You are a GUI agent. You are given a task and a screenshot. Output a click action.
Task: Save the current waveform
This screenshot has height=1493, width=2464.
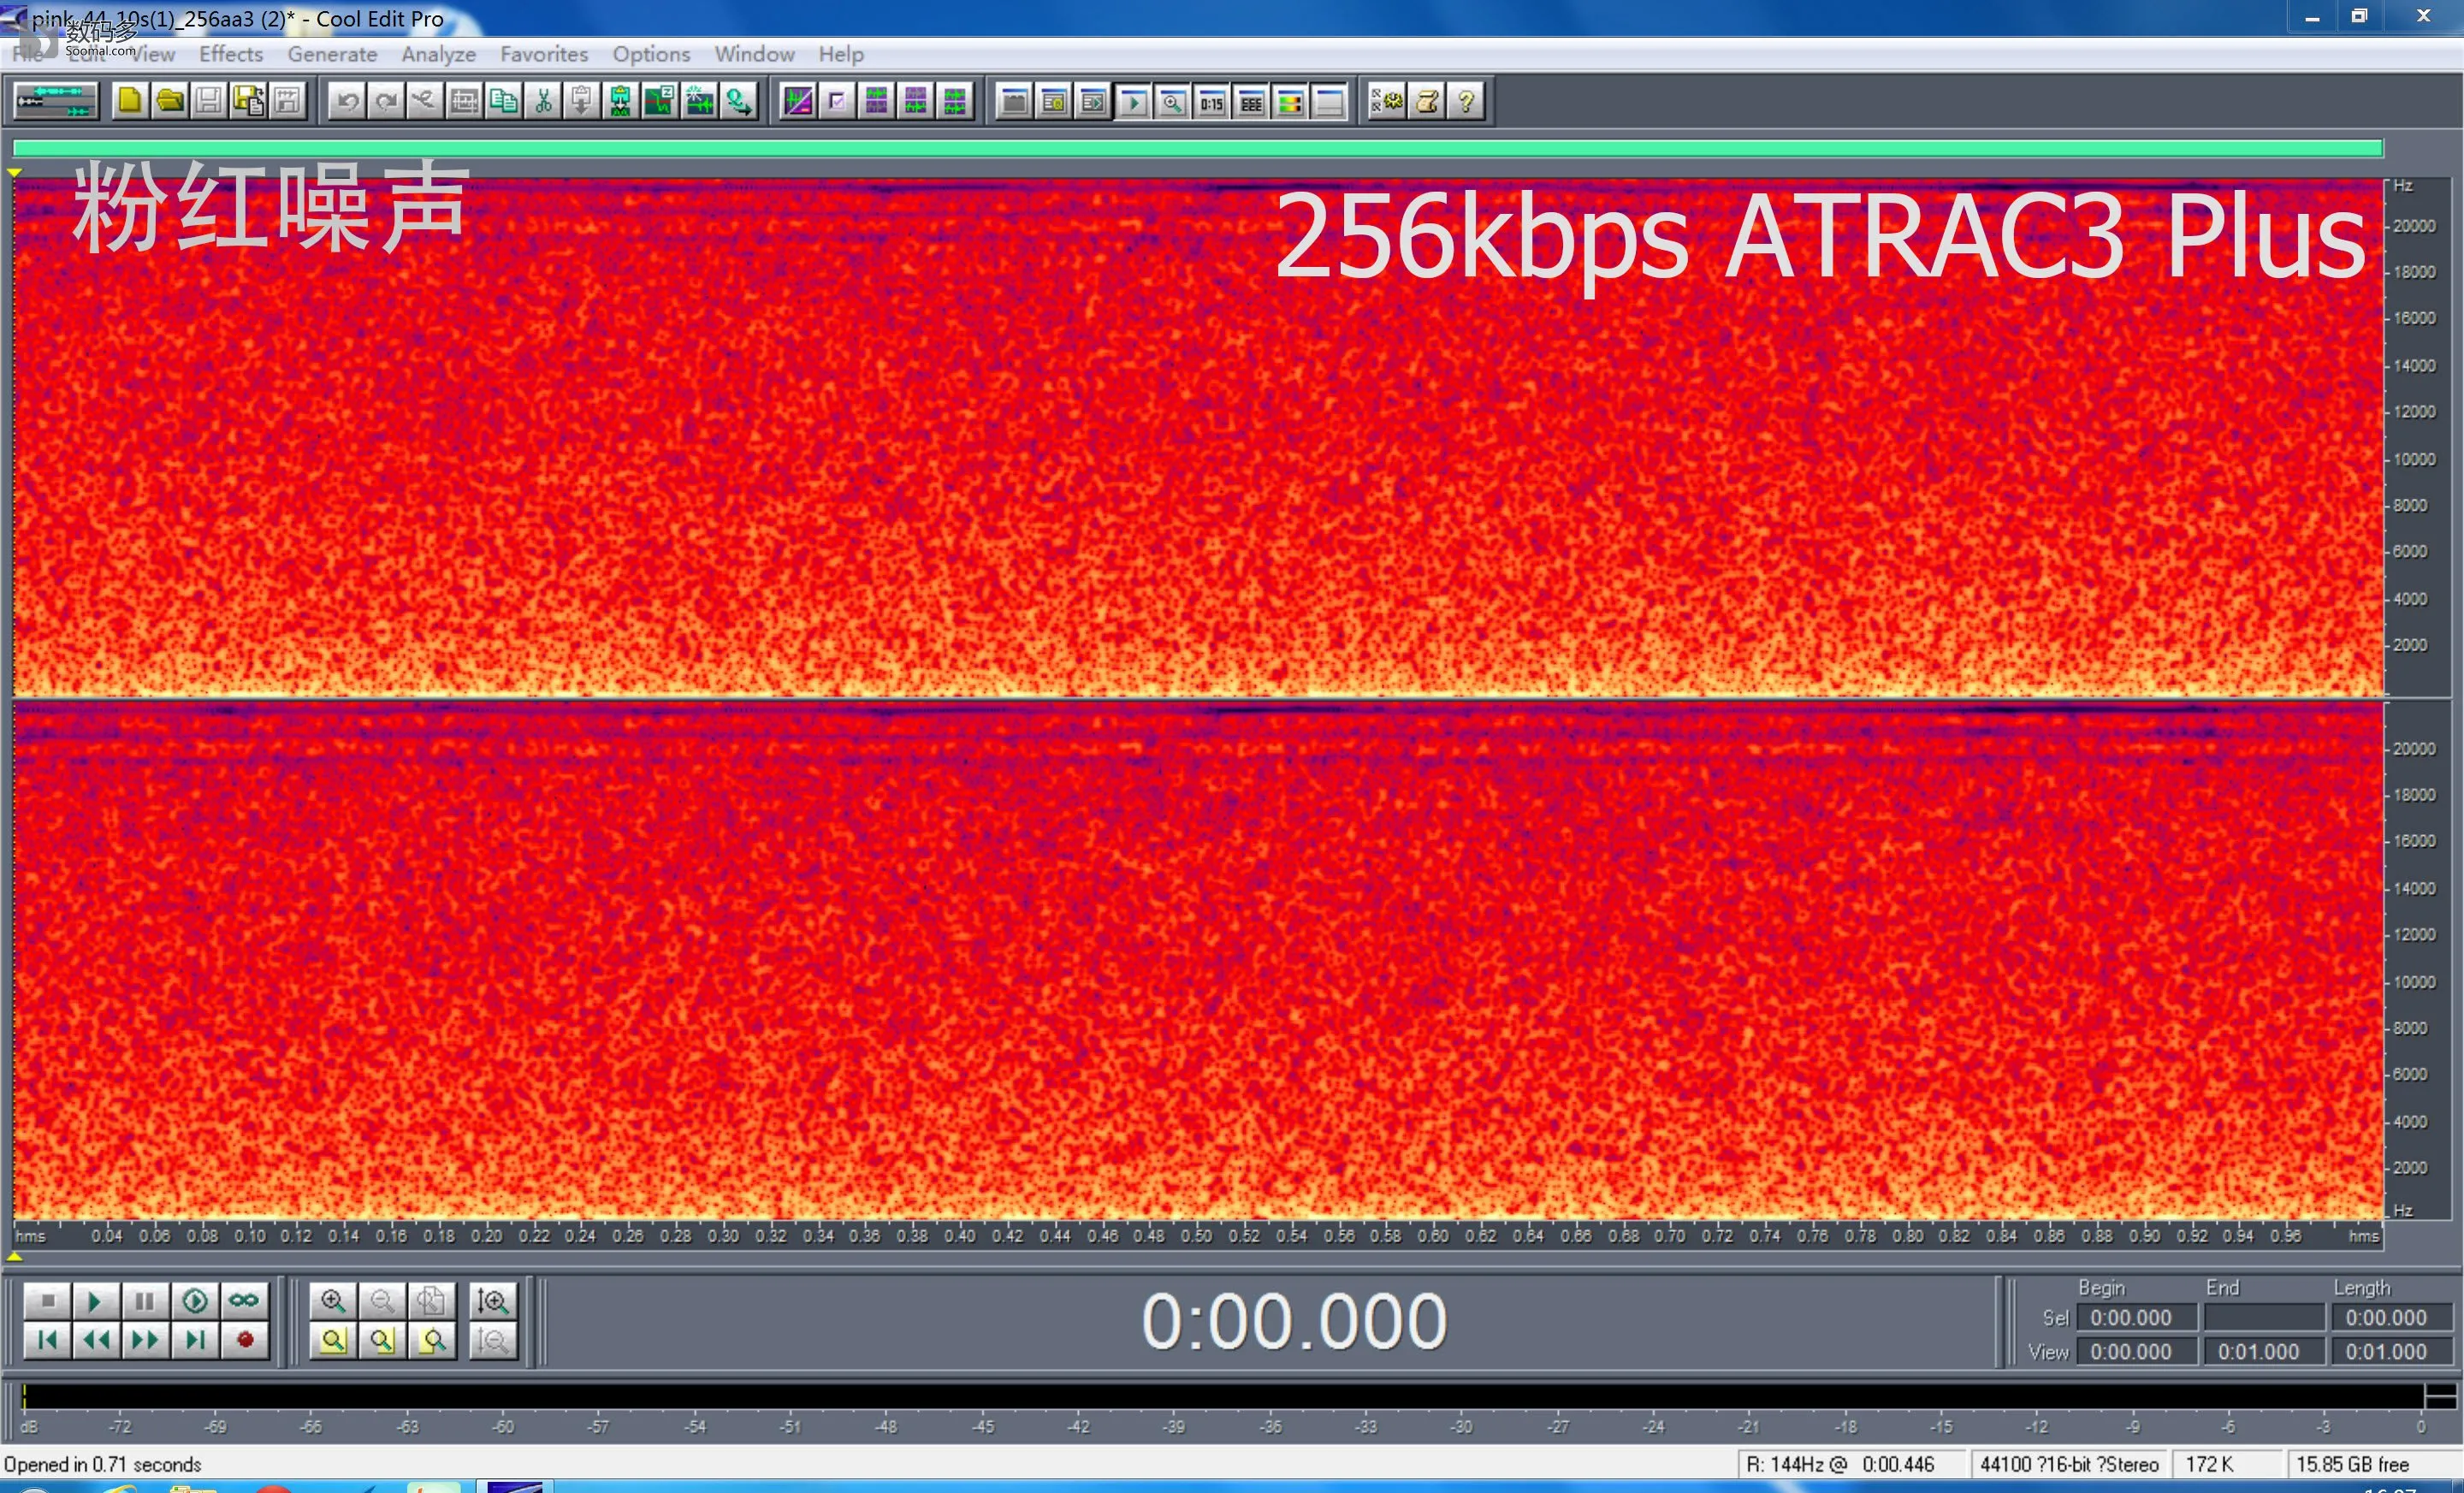click(x=208, y=101)
